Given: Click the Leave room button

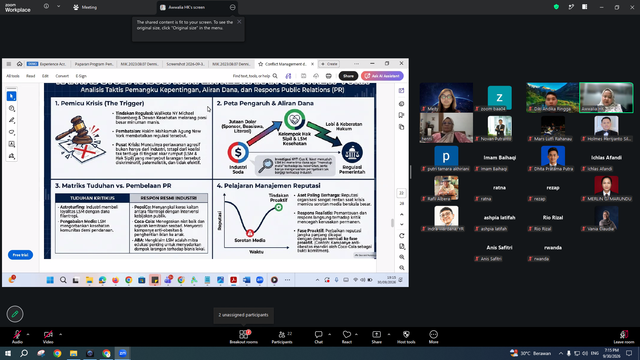Looking at the screenshot, I should coord(624,336).
